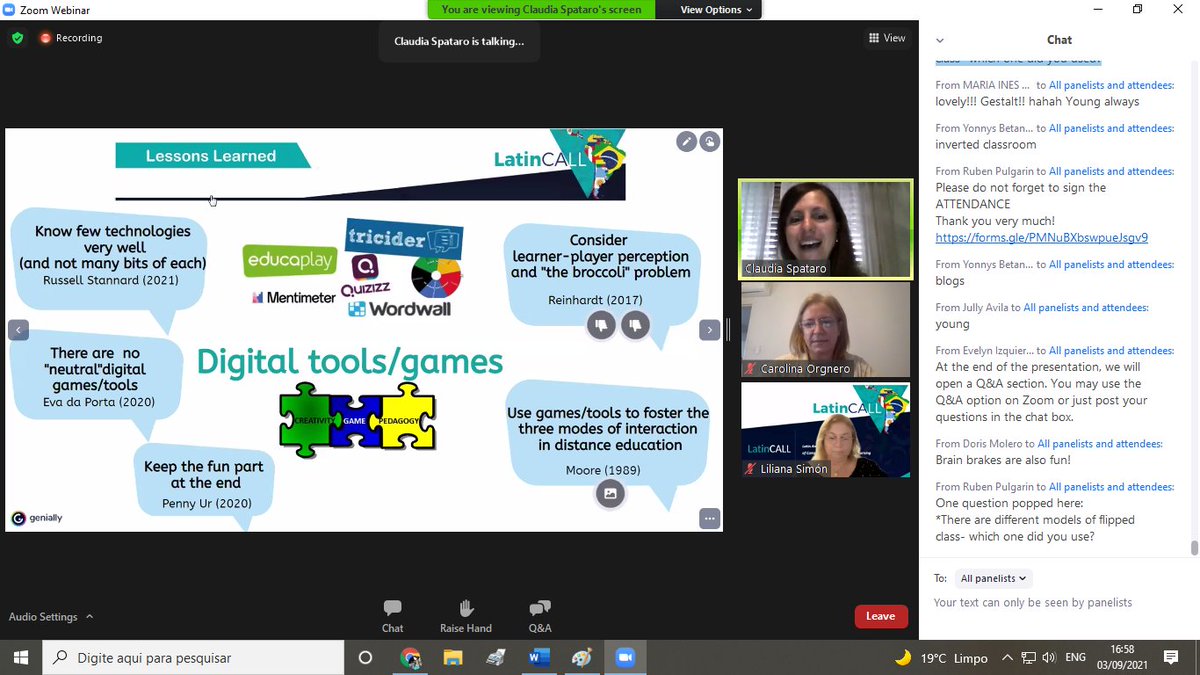Click the muted mic icon on Carolina Orgnero
The width and height of the screenshot is (1200, 675).
point(750,369)
